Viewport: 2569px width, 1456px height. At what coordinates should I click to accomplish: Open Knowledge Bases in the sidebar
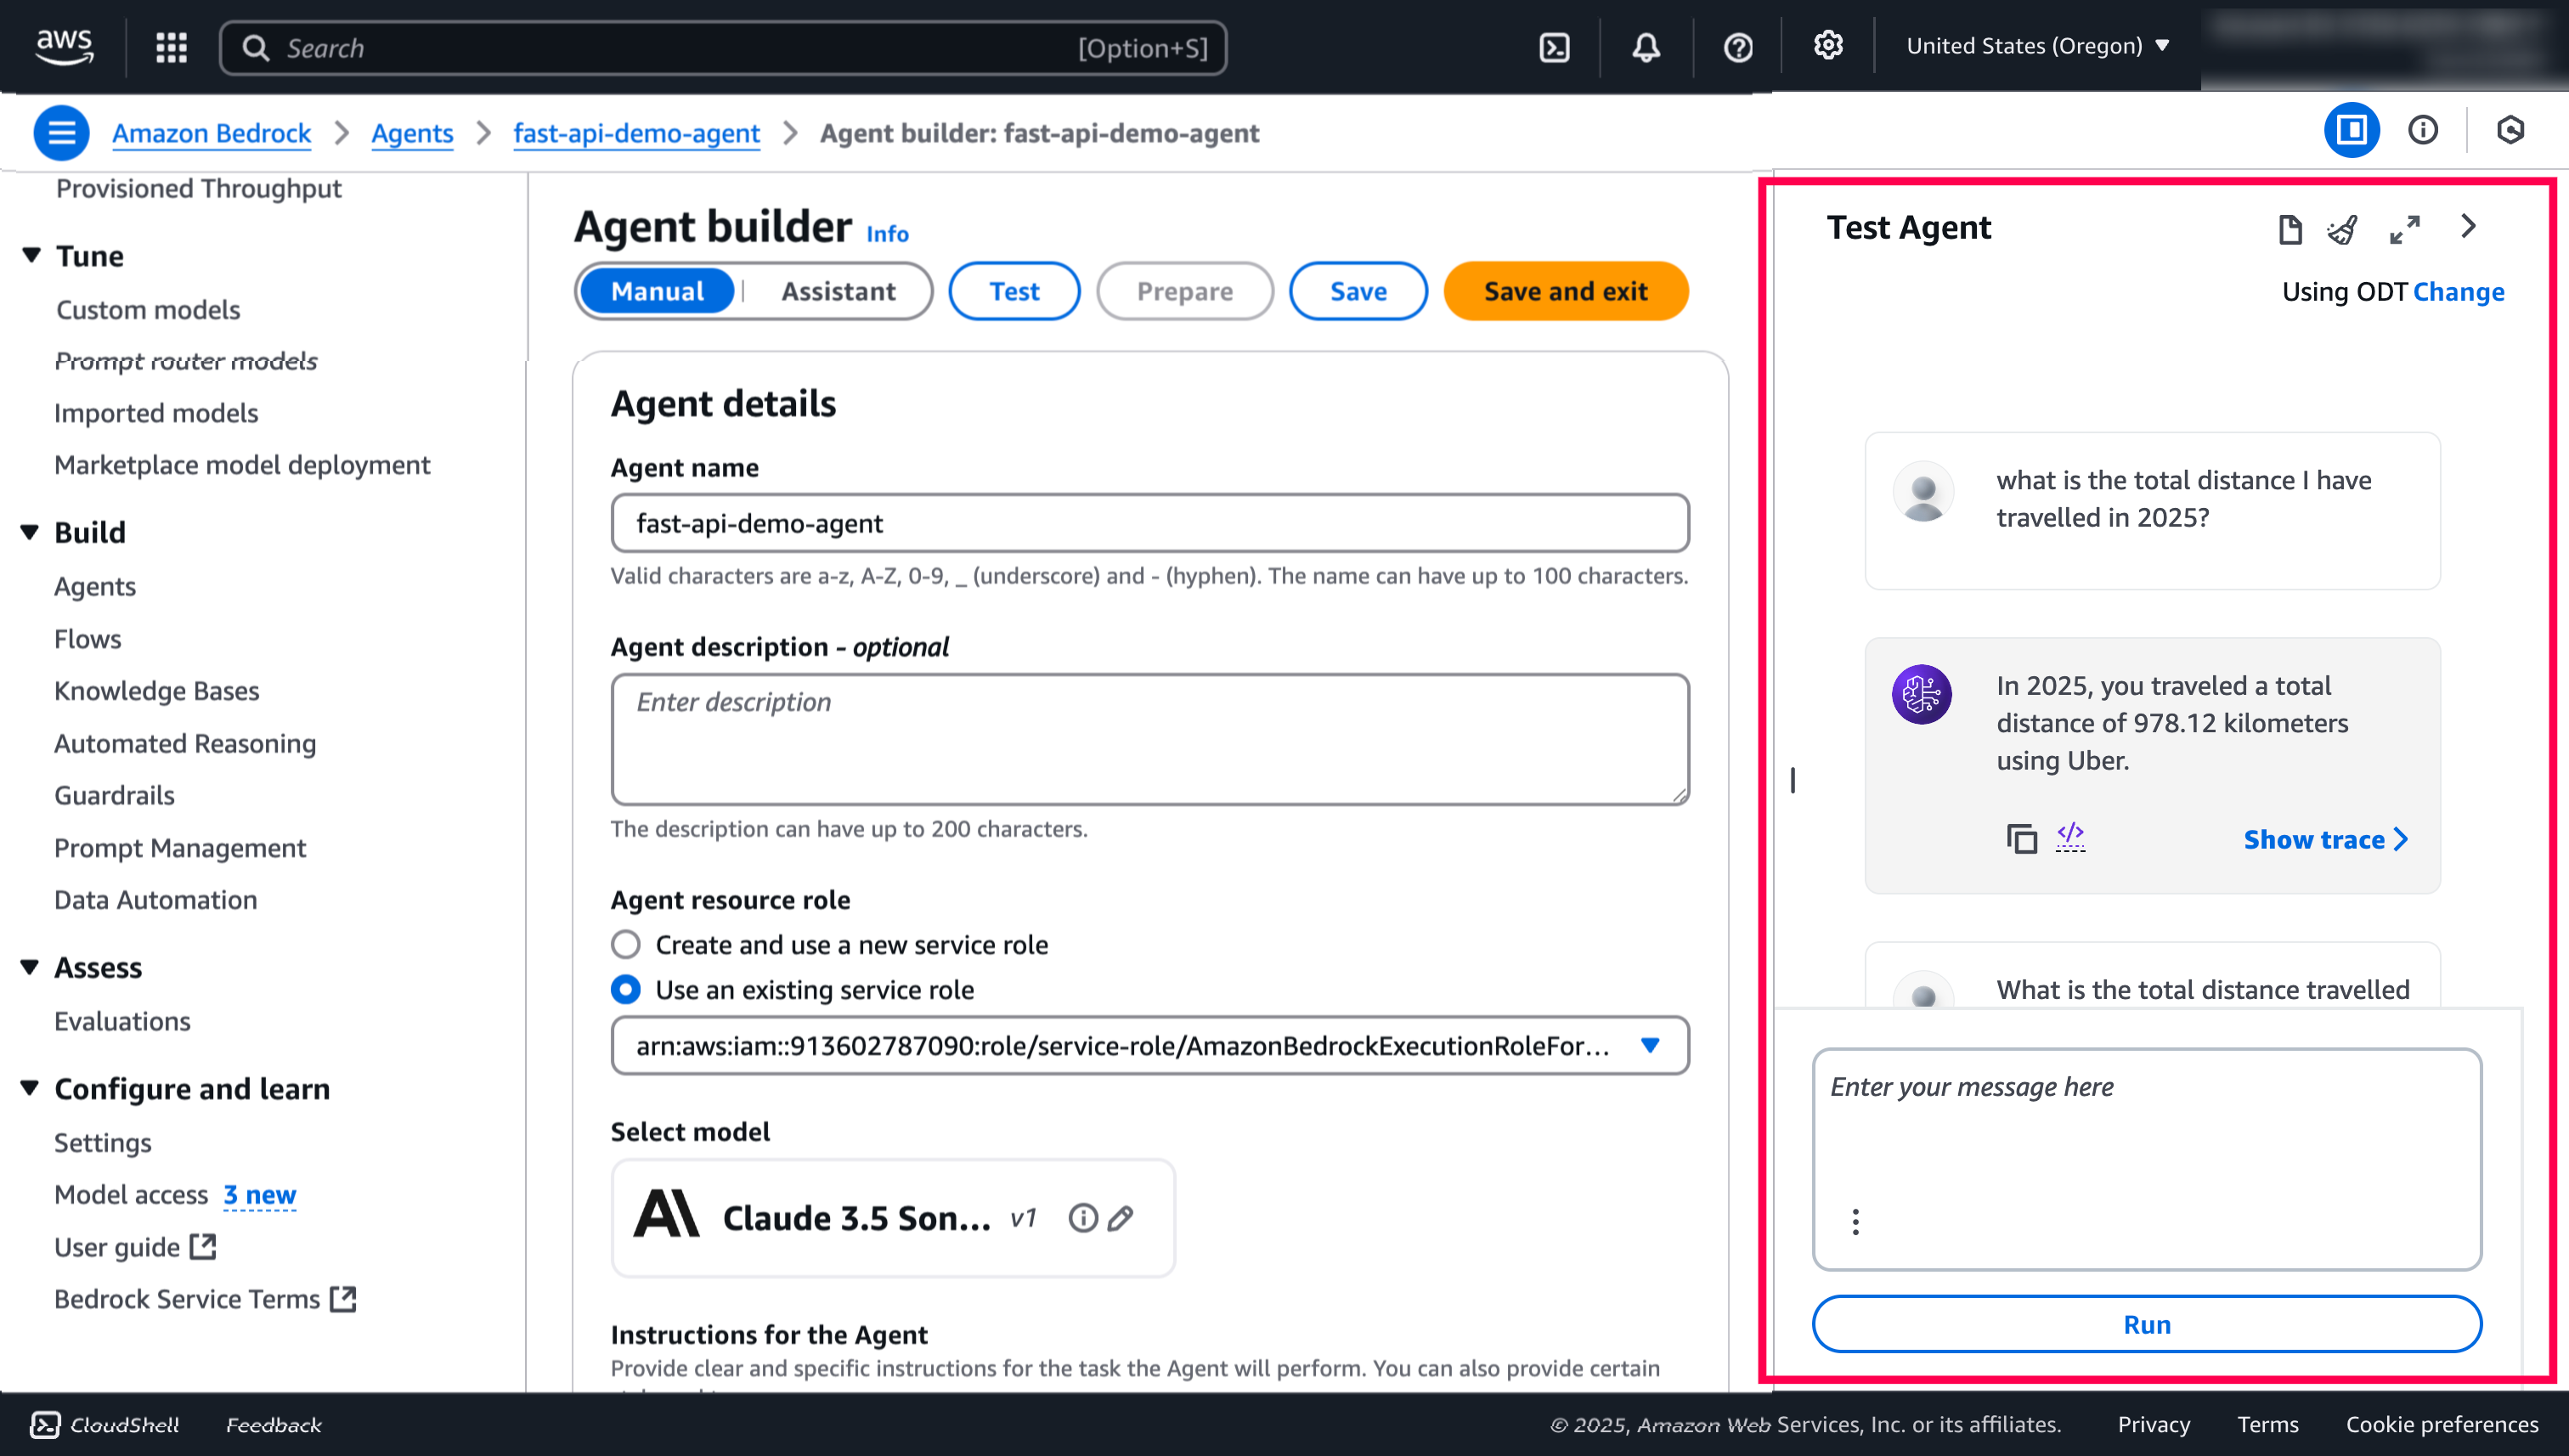156,691
